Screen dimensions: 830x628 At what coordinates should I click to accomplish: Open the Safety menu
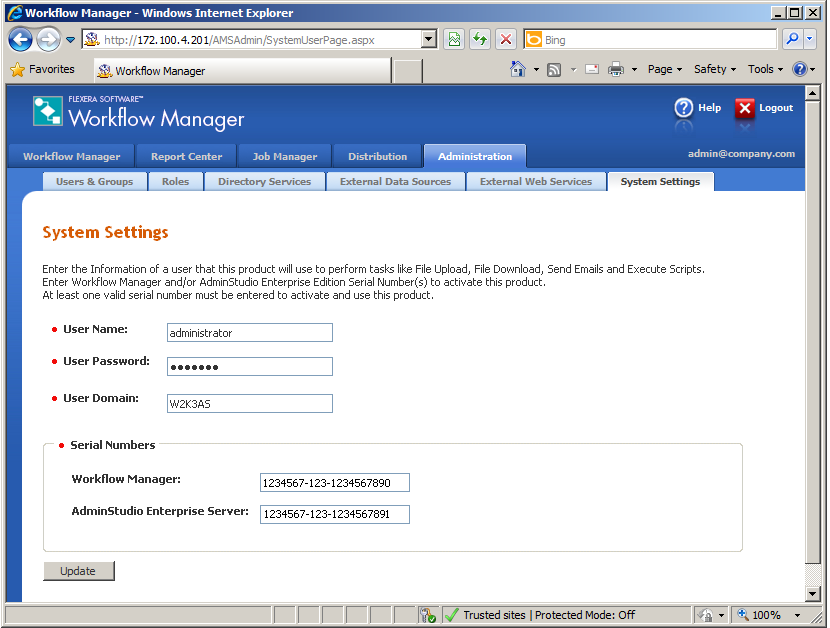[x=715, y=69]
